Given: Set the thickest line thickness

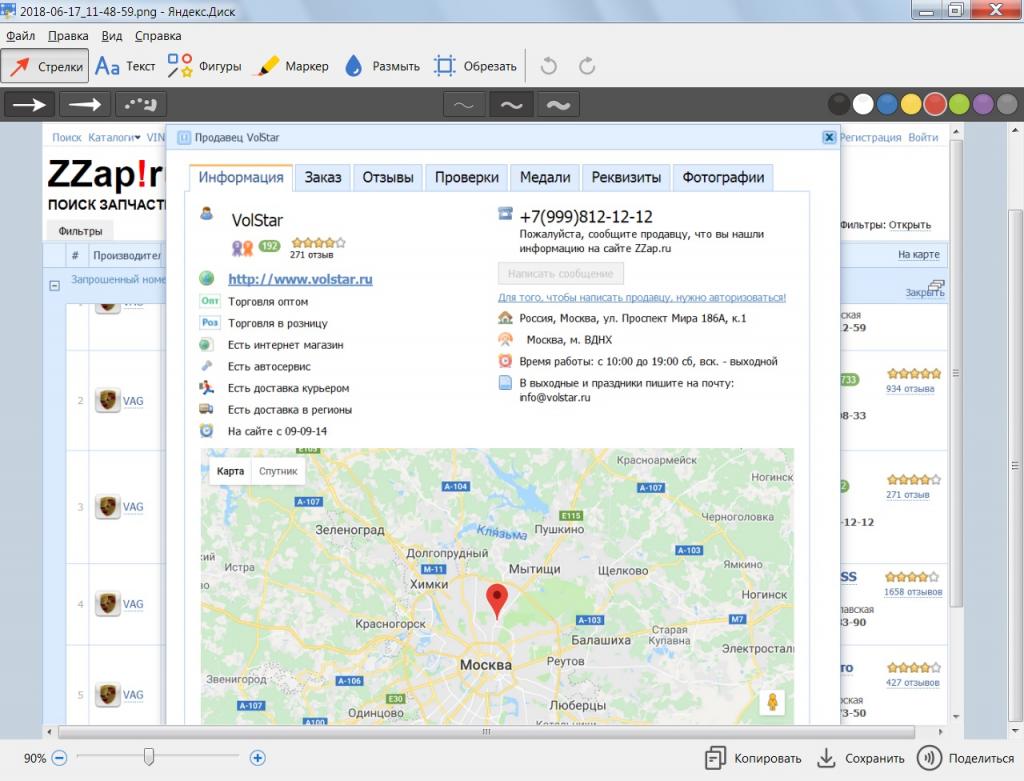Looking at the screenshot, I should pyautogui.click(x=558, y=104).
